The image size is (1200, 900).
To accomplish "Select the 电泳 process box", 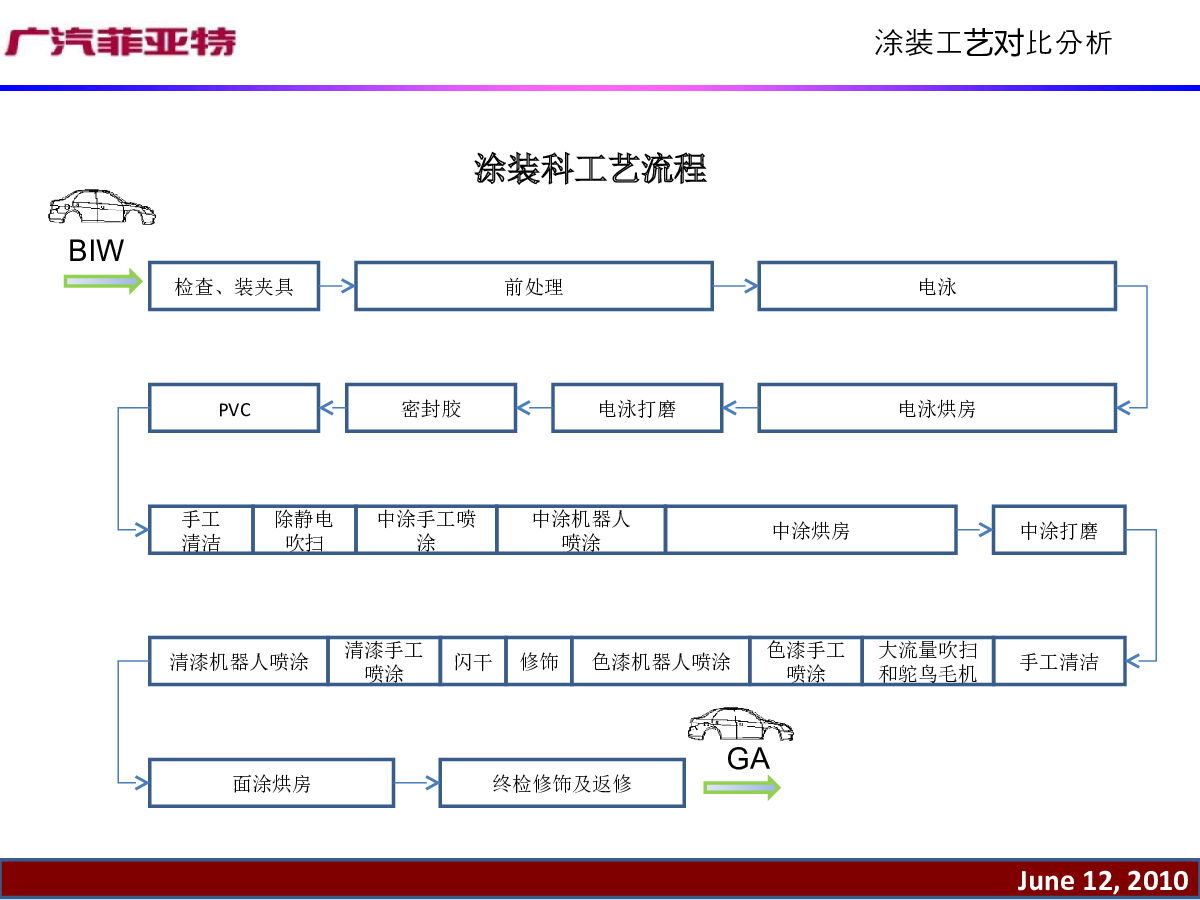I will click(937, 286).
